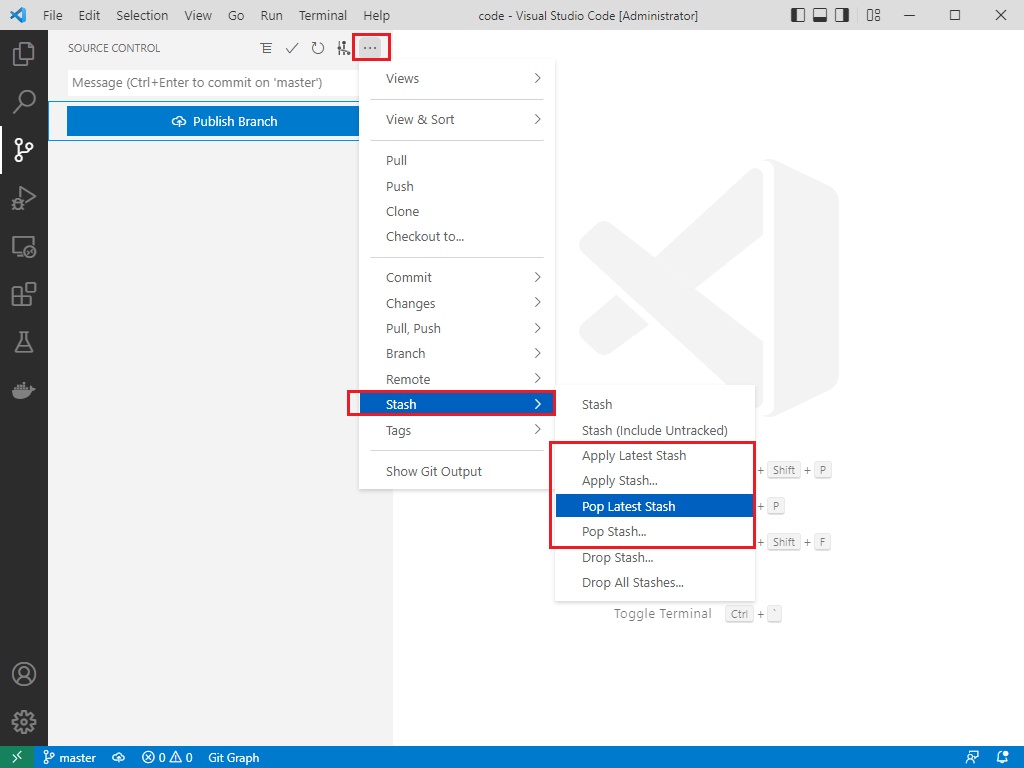1024x768 pixels.
Task: Expand the Changes submenu
Action: pyautogui.click(x=456, y=303)
